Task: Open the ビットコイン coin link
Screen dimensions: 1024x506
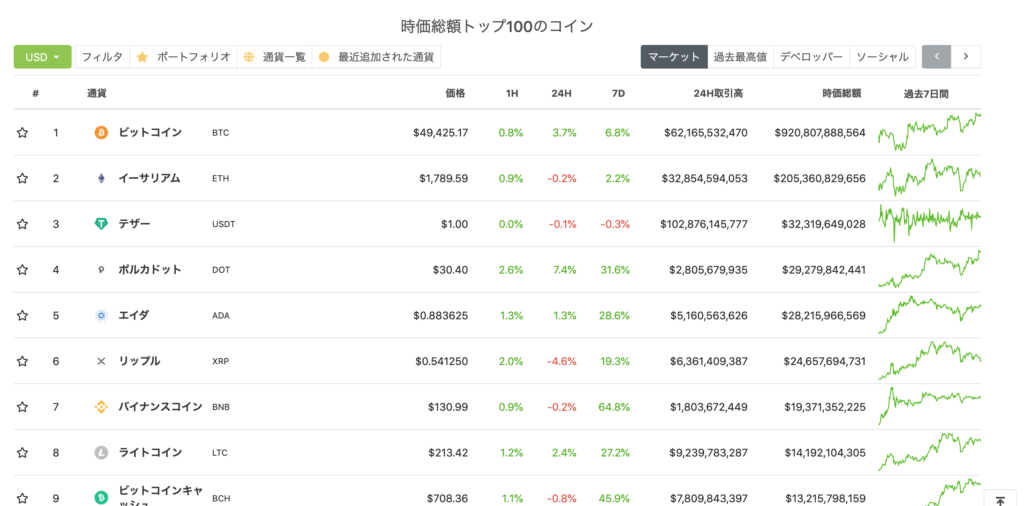Action: click(150, 133)
